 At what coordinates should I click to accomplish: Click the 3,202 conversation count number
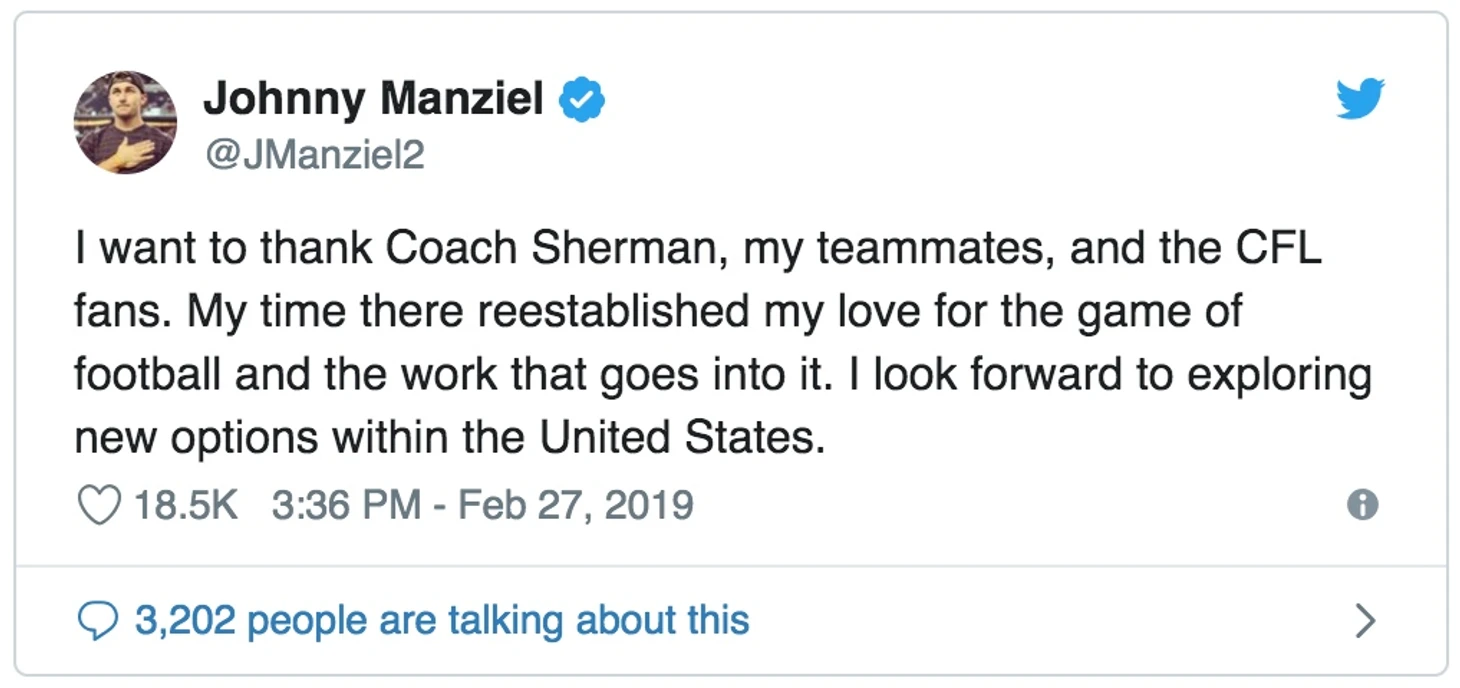pos(185,620)
